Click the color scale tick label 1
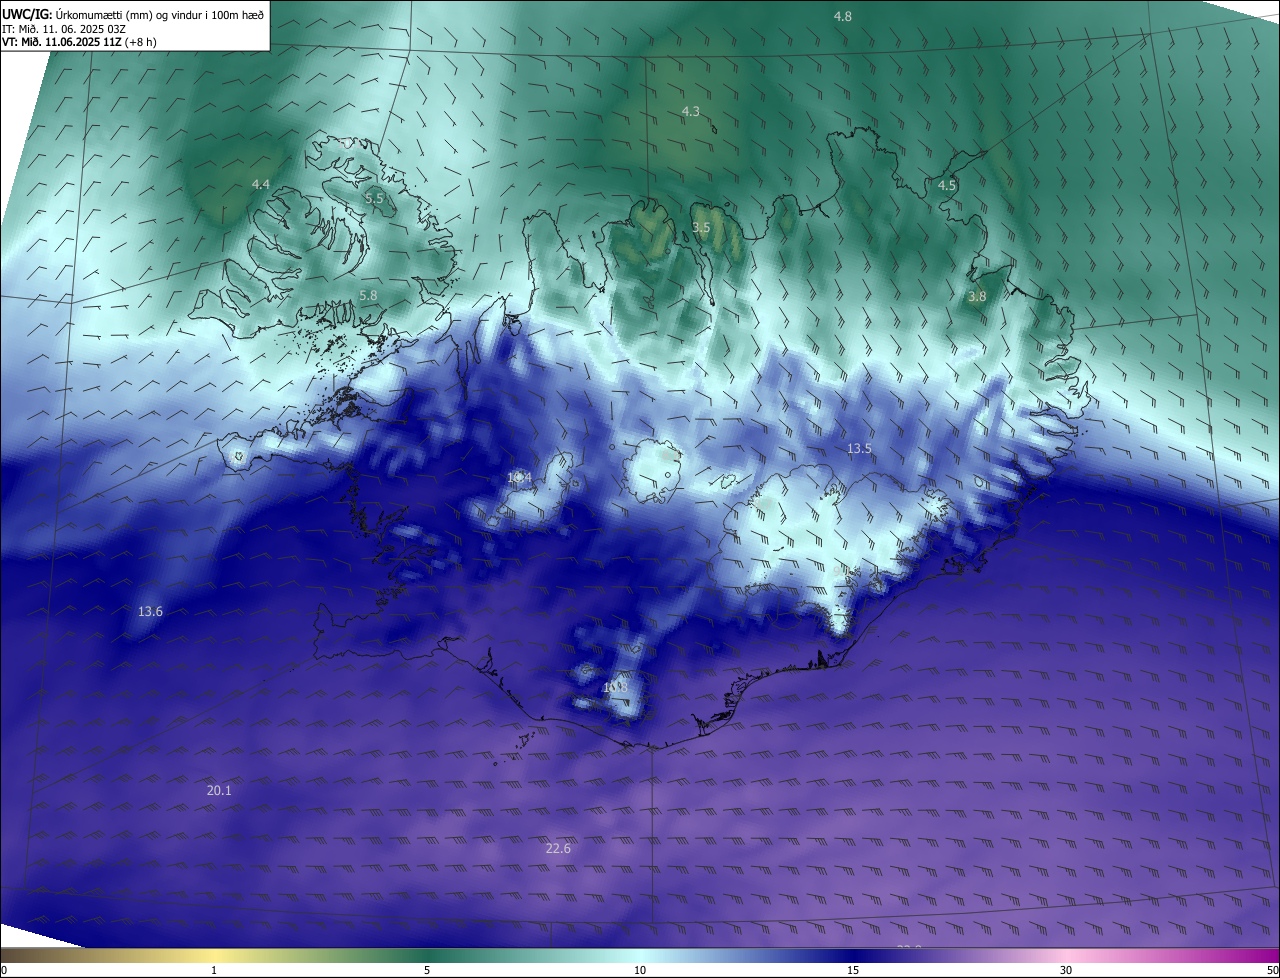Screen dimensions: 1280x978 coord(214,970)
